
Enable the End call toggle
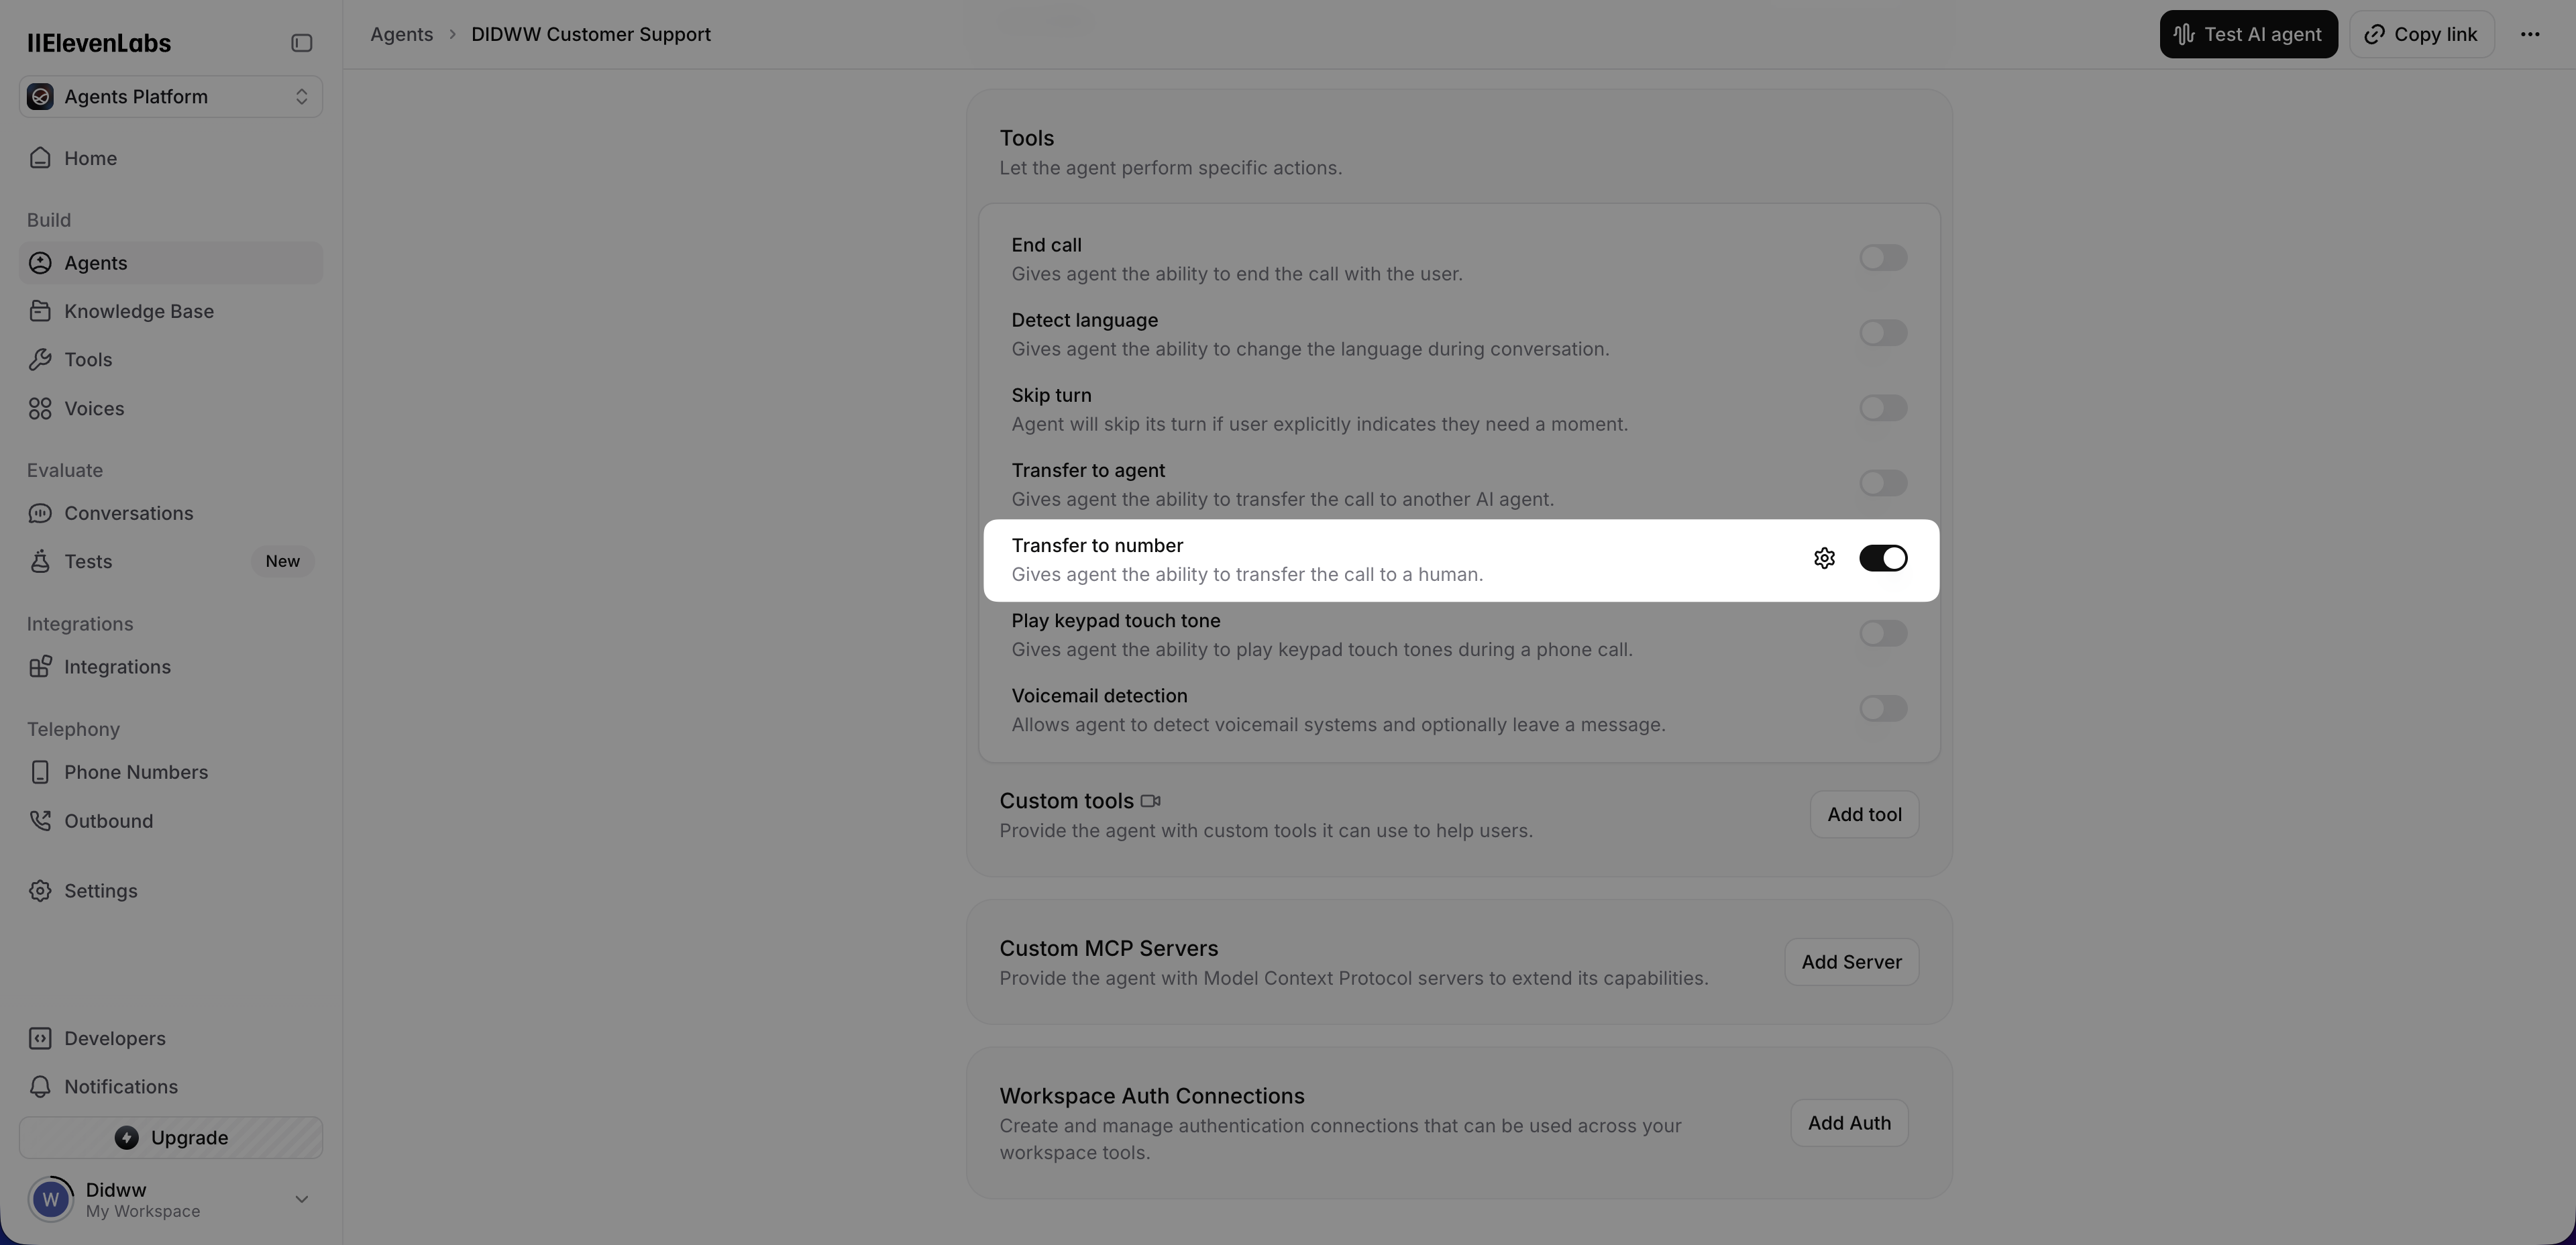[x=1882, y=258]
